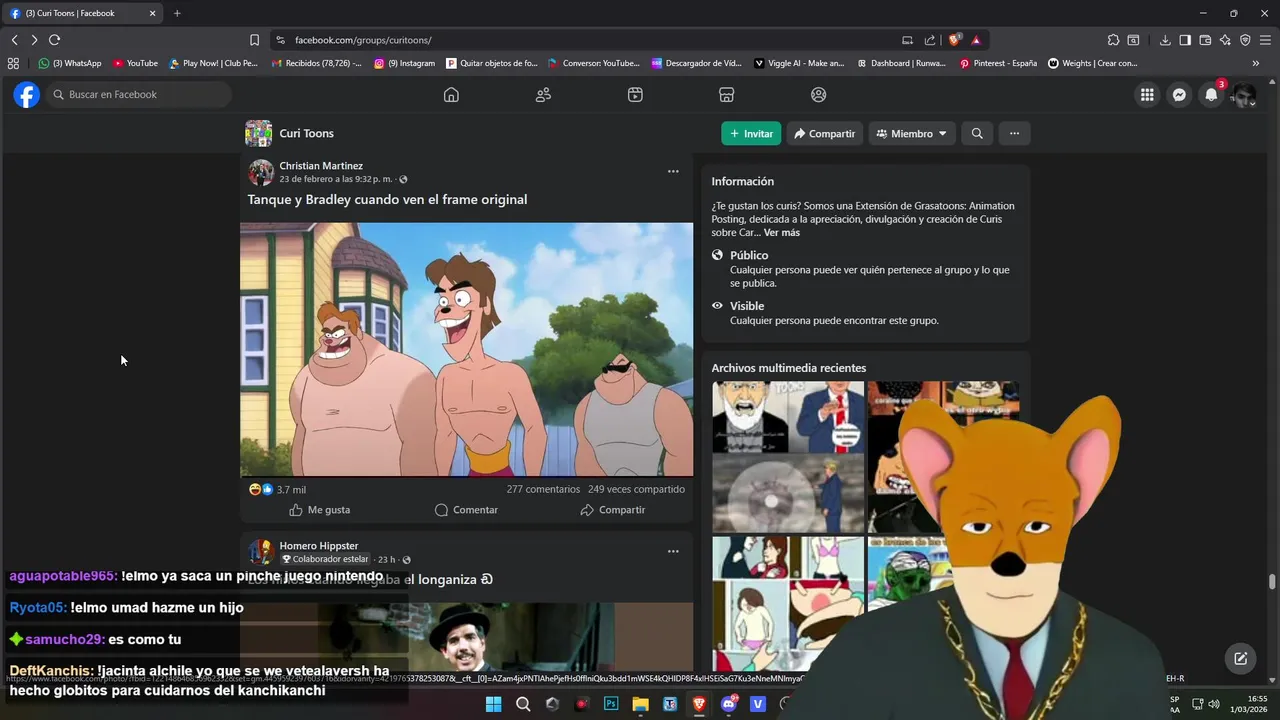This screenshot has height=720, width=1280.
Task: Click the Brave Shields lion icon
Action: point(955,40)
